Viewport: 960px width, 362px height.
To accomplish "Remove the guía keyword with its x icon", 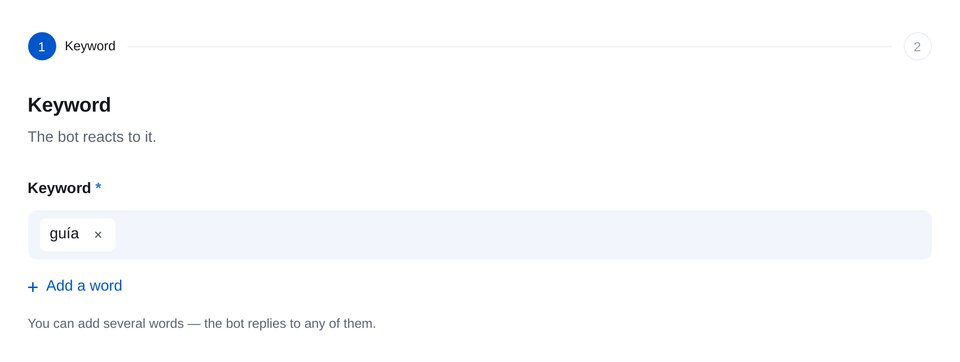I will point(98,235).
